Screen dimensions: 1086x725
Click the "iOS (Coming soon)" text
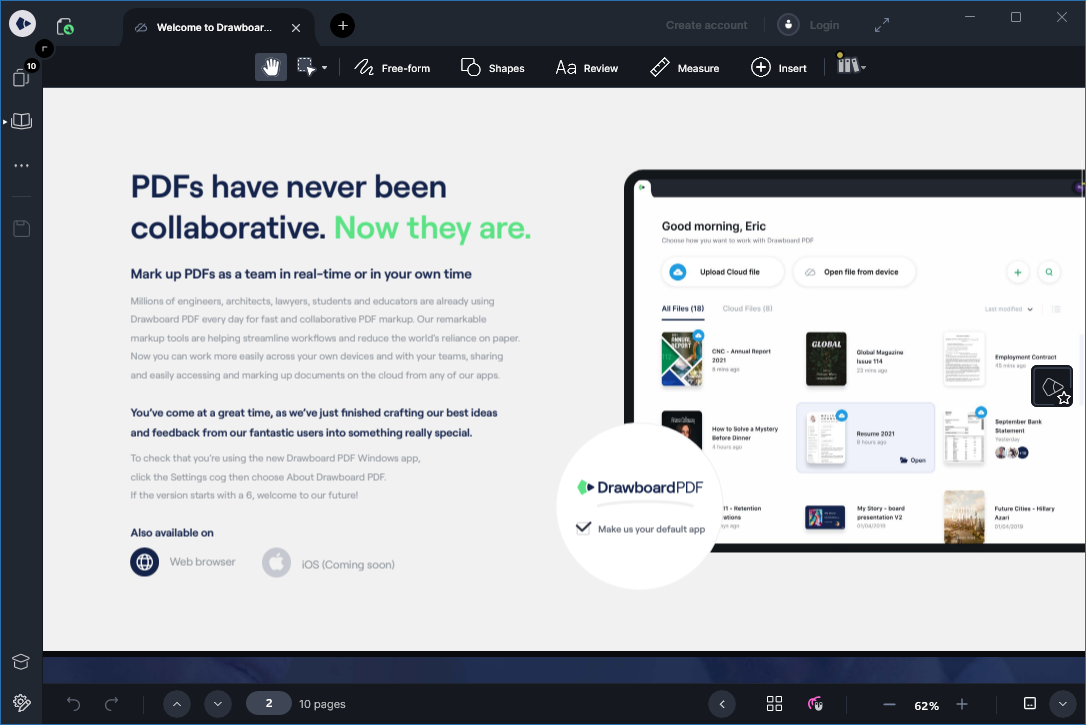pos(348,564)
